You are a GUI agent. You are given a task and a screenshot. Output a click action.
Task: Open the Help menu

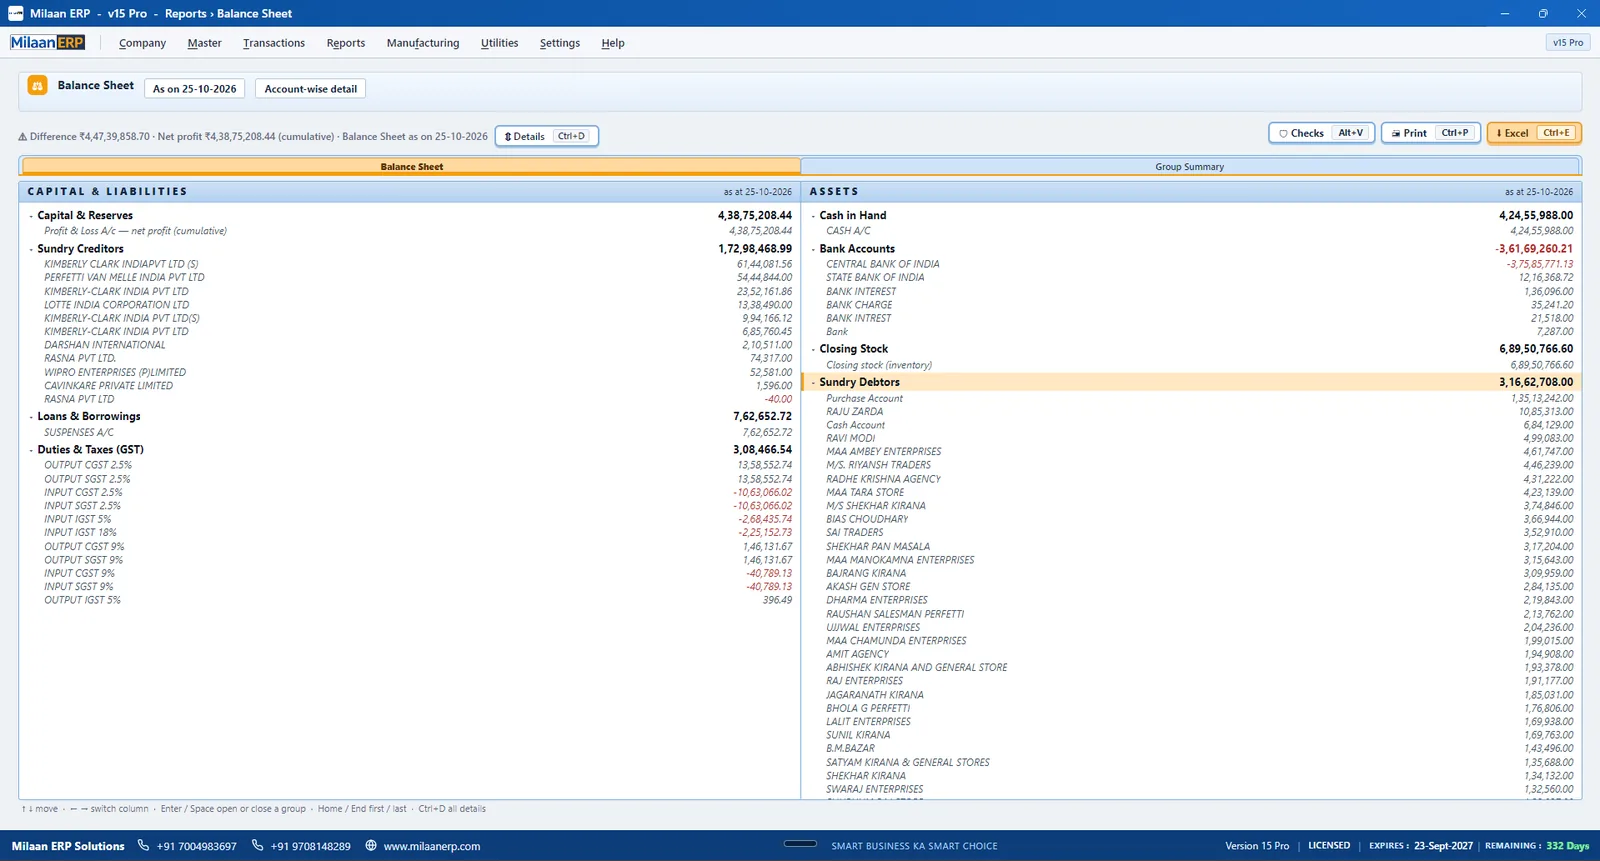point(613,43)
